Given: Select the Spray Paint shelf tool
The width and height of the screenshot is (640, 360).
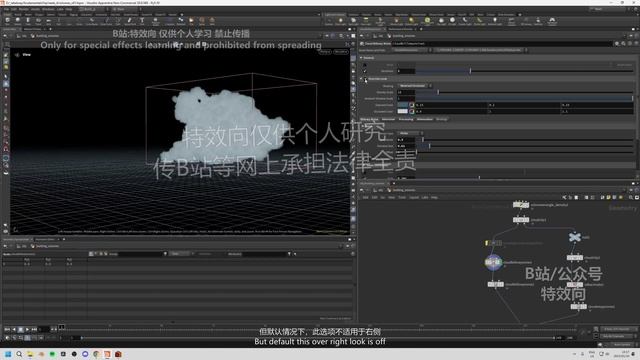Looking at the screenshot, I should (x=130, y=20).
